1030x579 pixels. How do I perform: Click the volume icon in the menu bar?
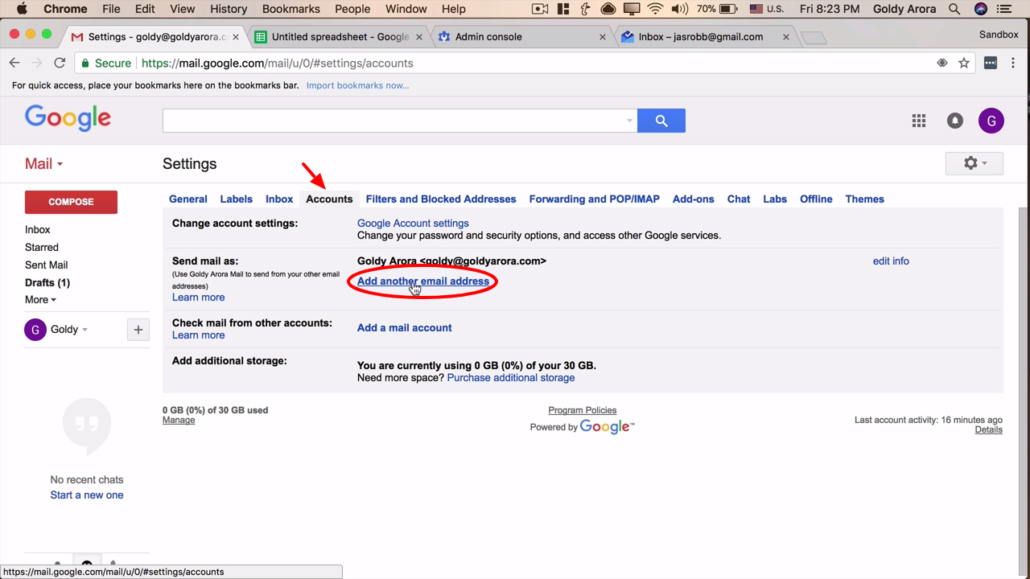click(x=679, y=9)
